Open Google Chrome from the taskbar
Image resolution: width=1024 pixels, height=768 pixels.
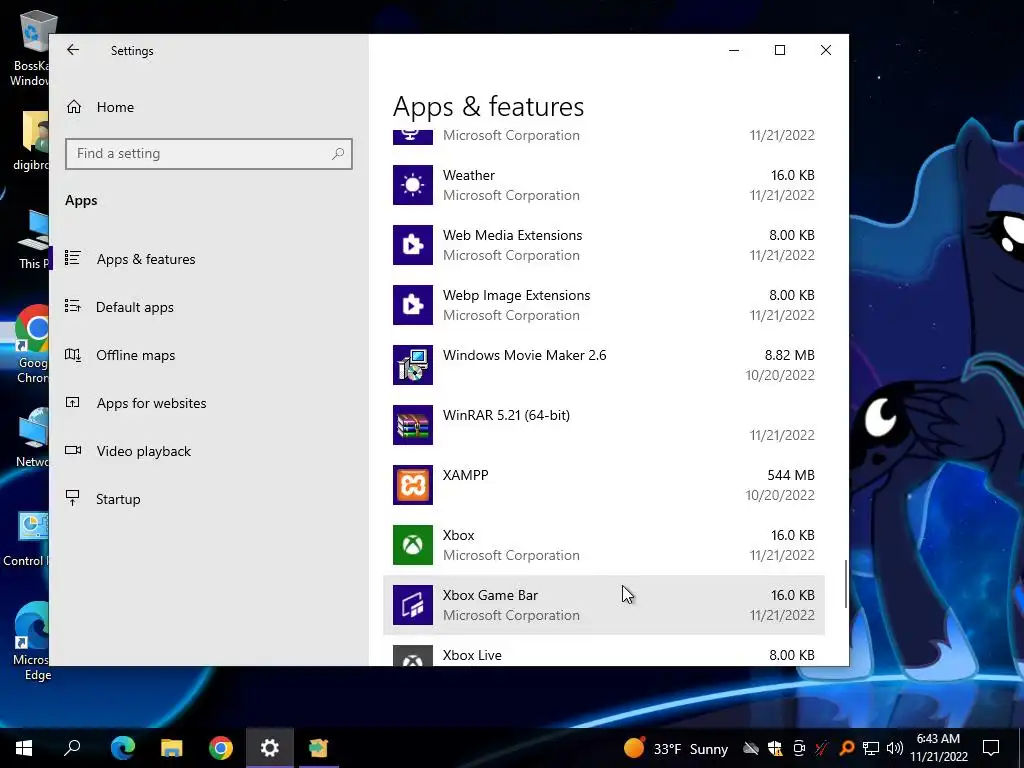221,748
